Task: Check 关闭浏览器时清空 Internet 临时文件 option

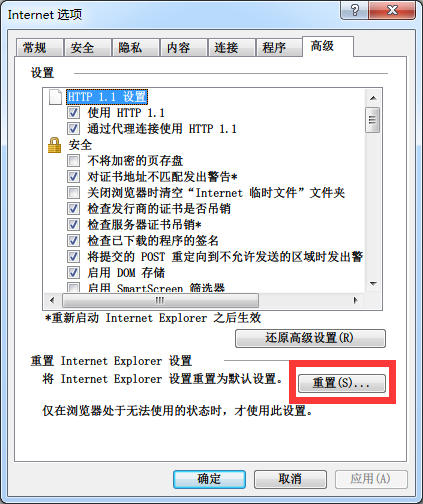Action: [x=73, y=193]
